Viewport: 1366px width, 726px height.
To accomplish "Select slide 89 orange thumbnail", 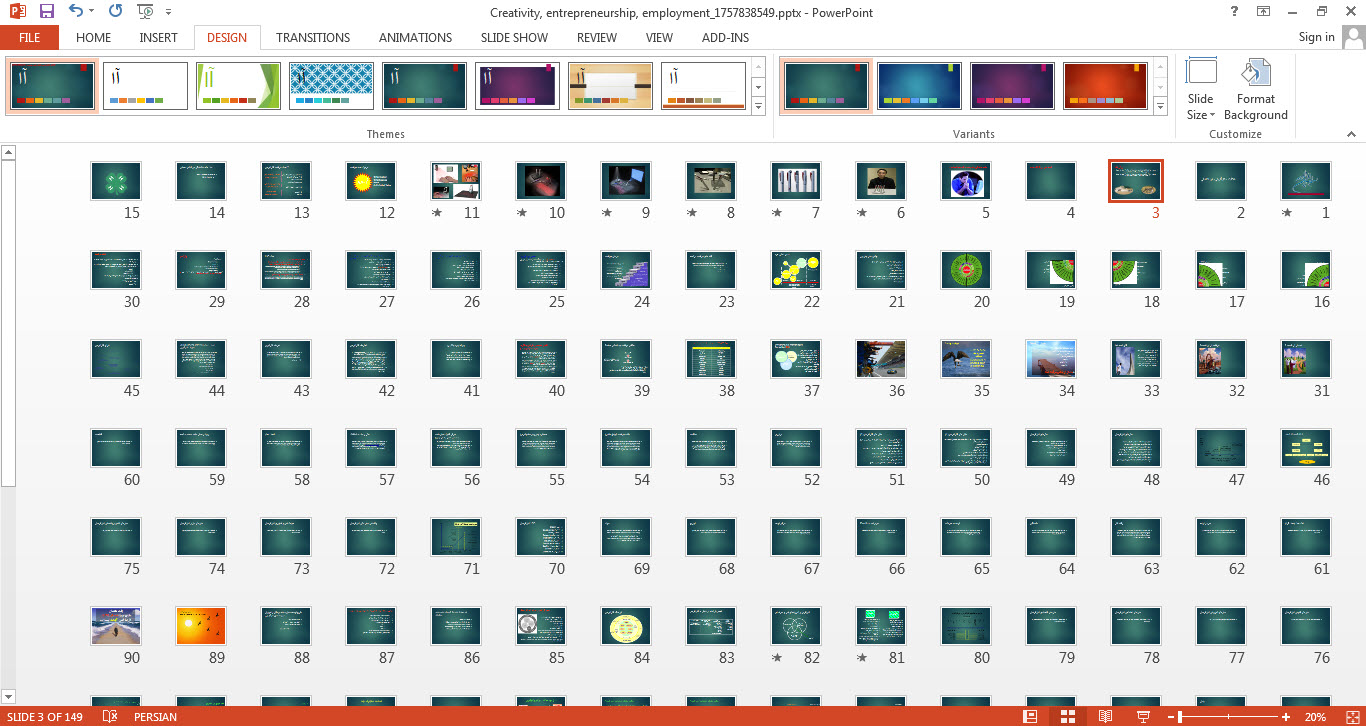I will pyautogui.click(x=201, y=626).
